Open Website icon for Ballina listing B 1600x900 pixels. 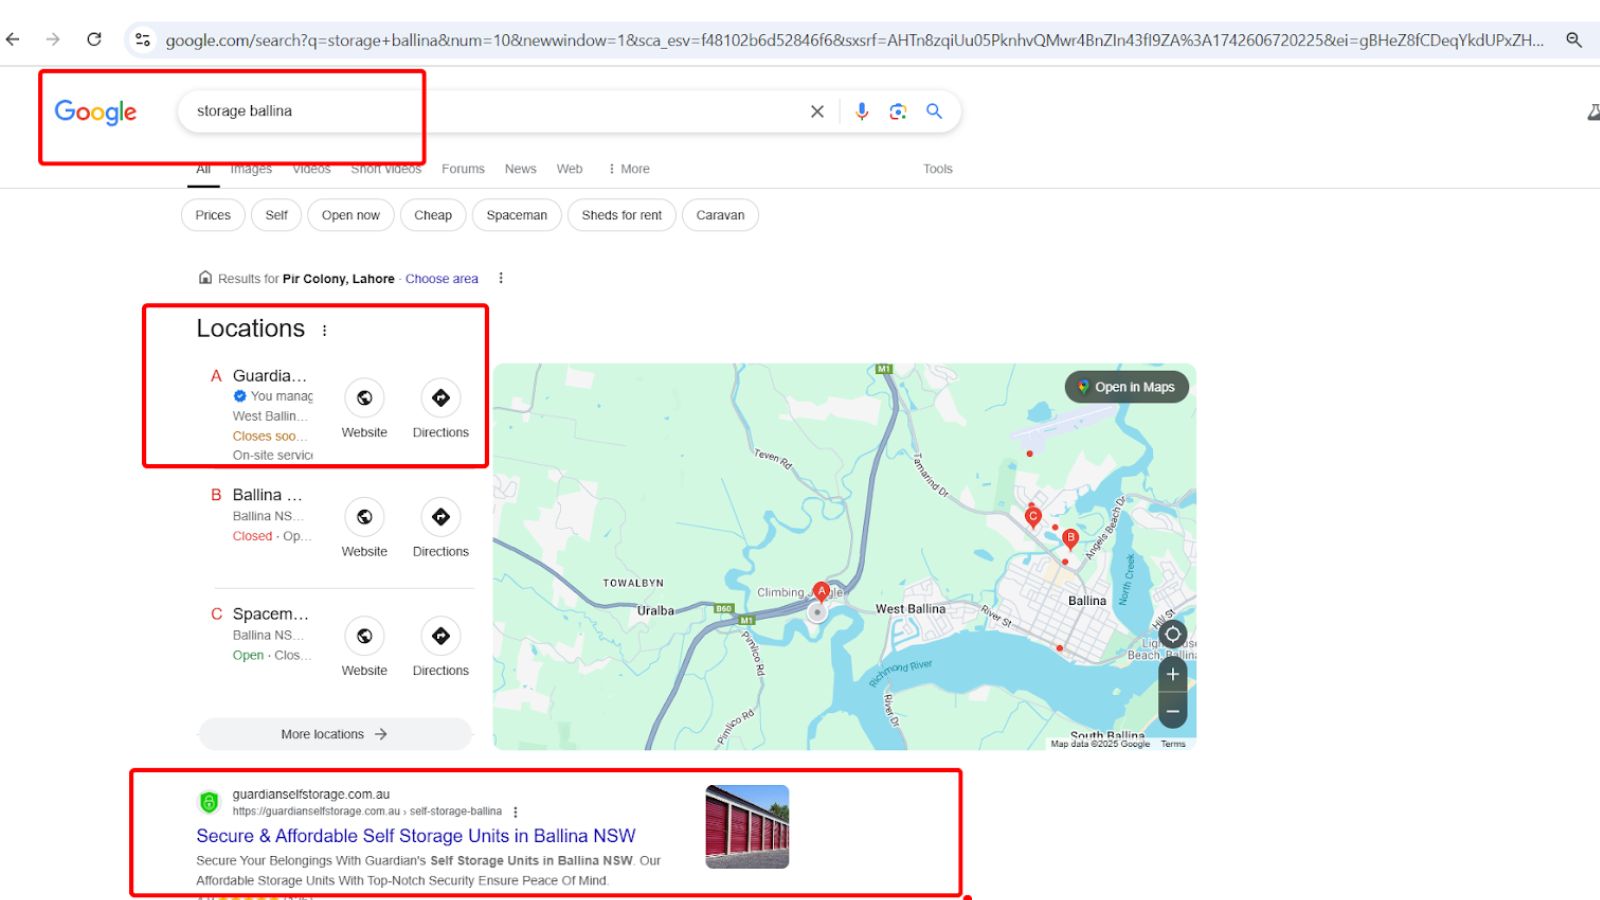tap(364, 517)
